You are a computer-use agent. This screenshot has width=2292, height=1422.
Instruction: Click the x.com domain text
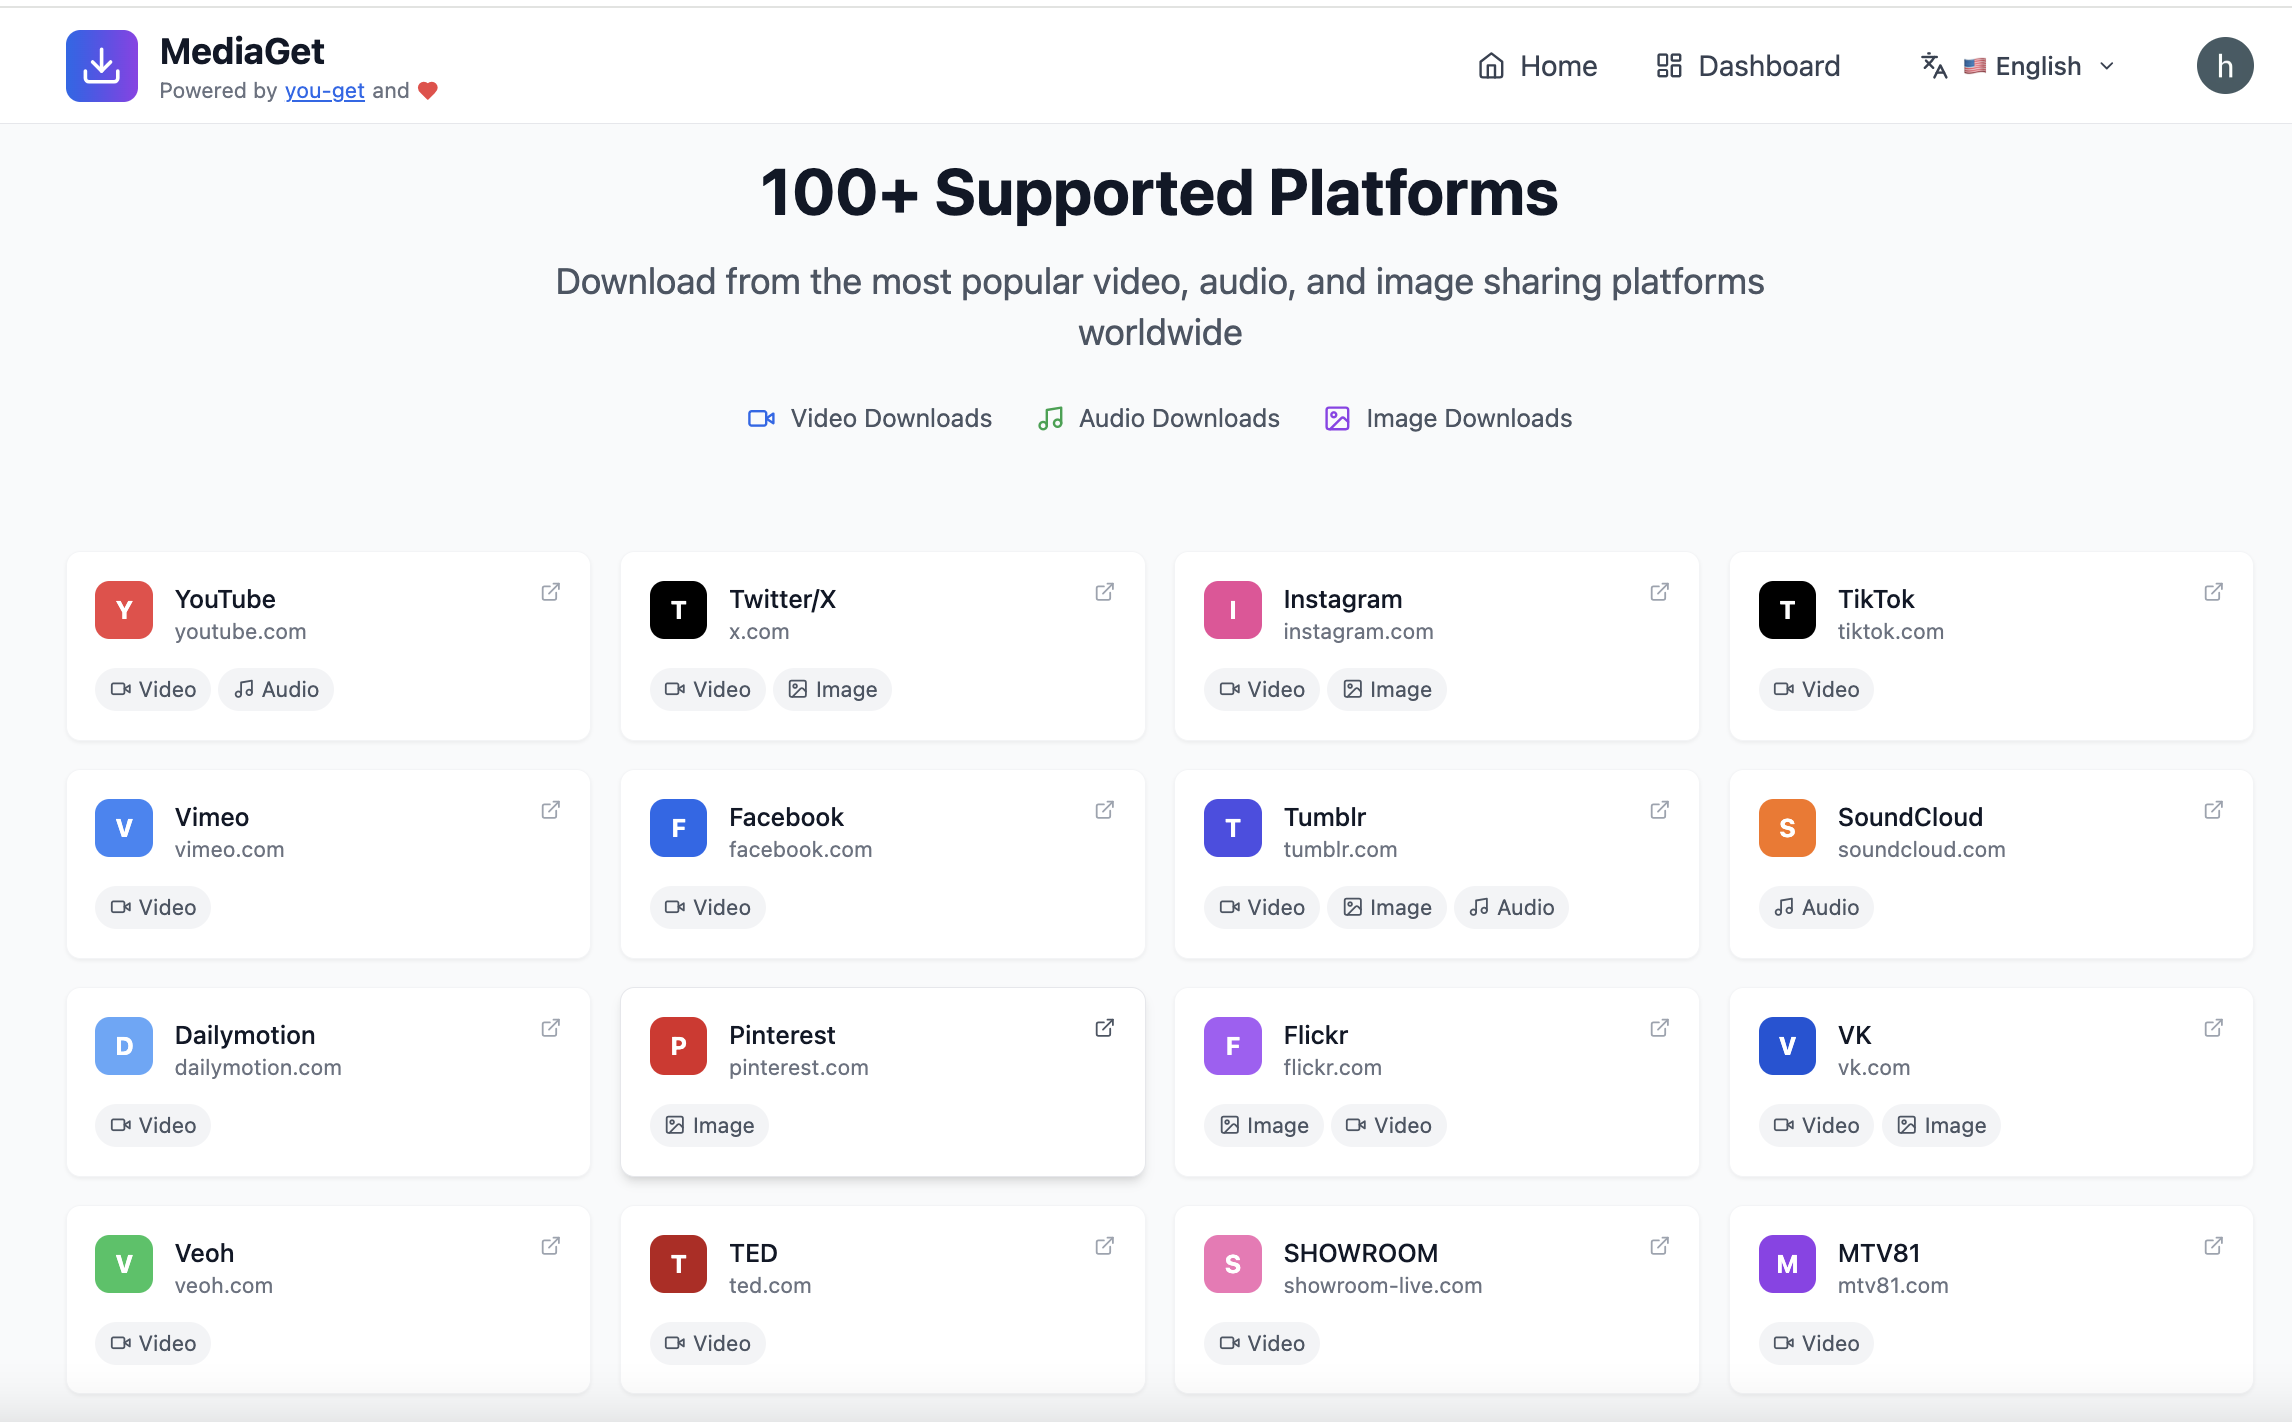click(759, 632)
